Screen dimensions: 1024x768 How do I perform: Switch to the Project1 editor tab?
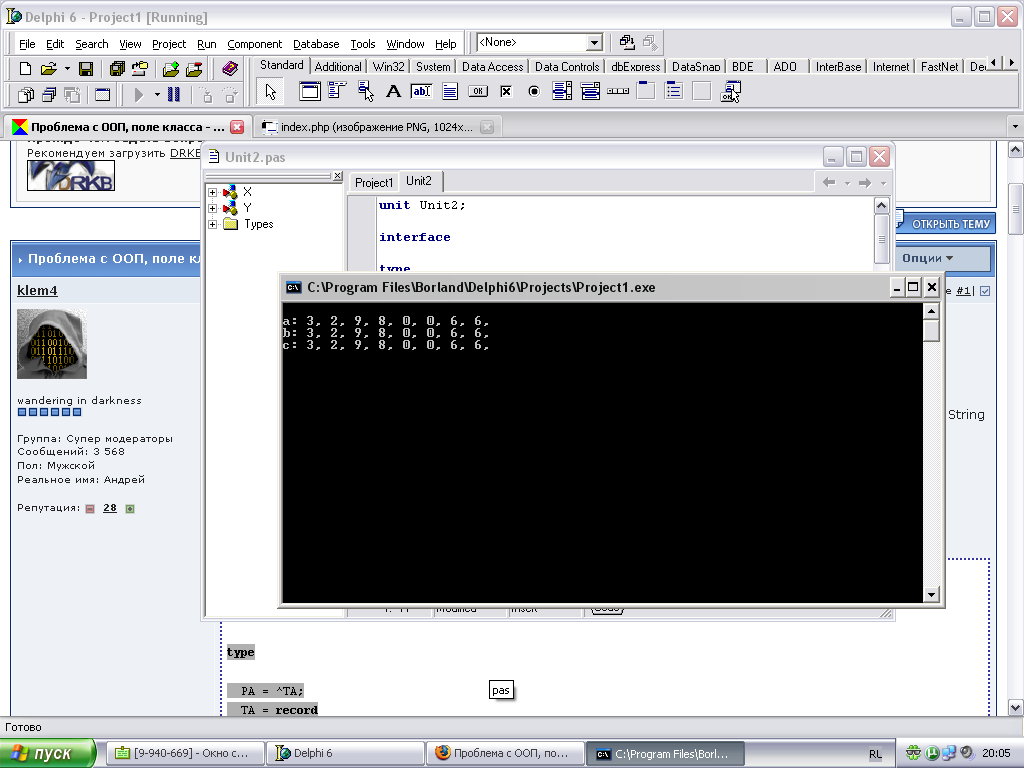[374, 182]
